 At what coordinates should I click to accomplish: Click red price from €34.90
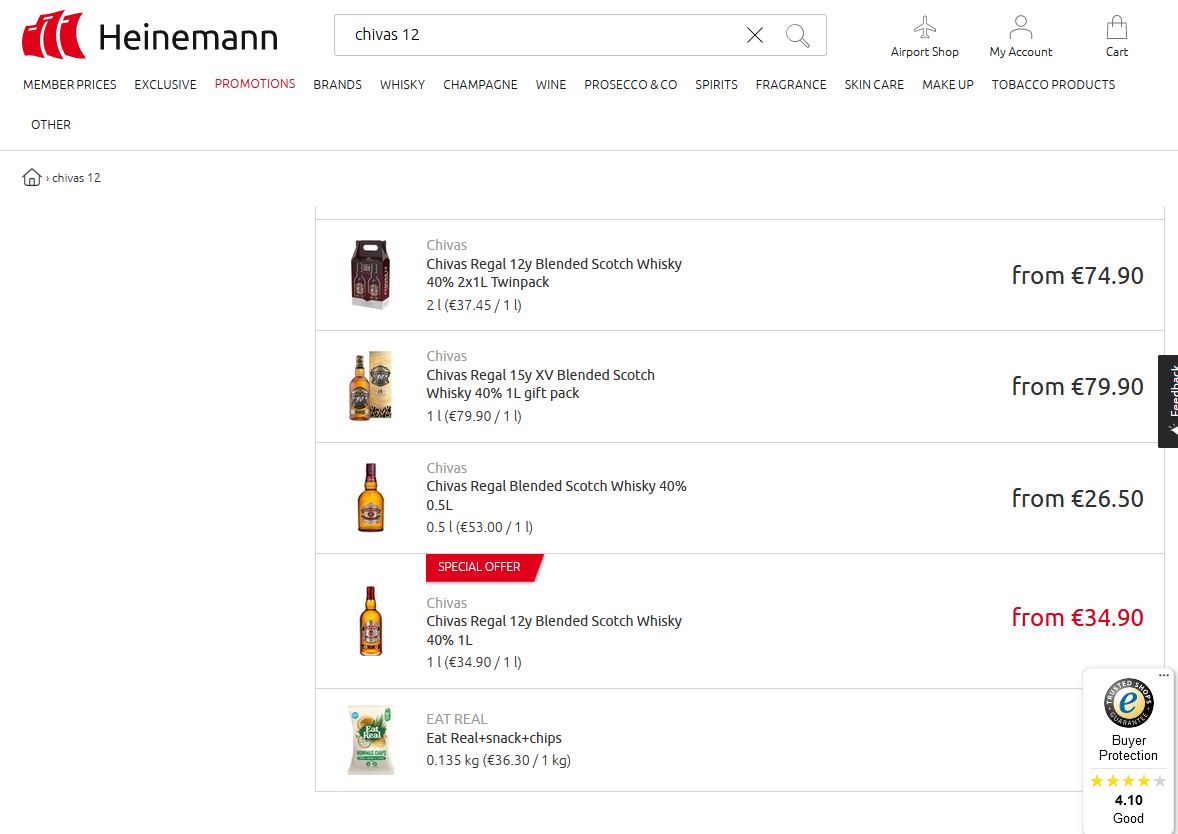point(1077,617)
